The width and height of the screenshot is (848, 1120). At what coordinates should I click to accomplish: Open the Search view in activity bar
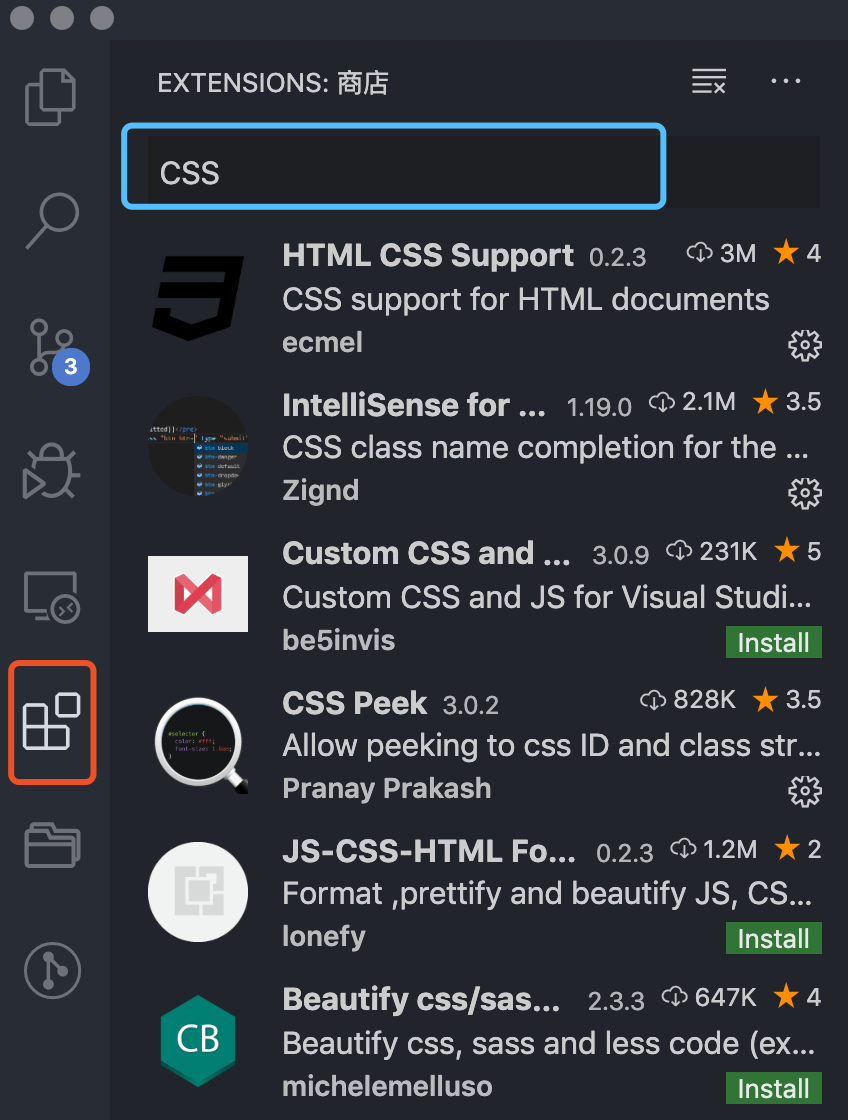(x=52, y=221)
